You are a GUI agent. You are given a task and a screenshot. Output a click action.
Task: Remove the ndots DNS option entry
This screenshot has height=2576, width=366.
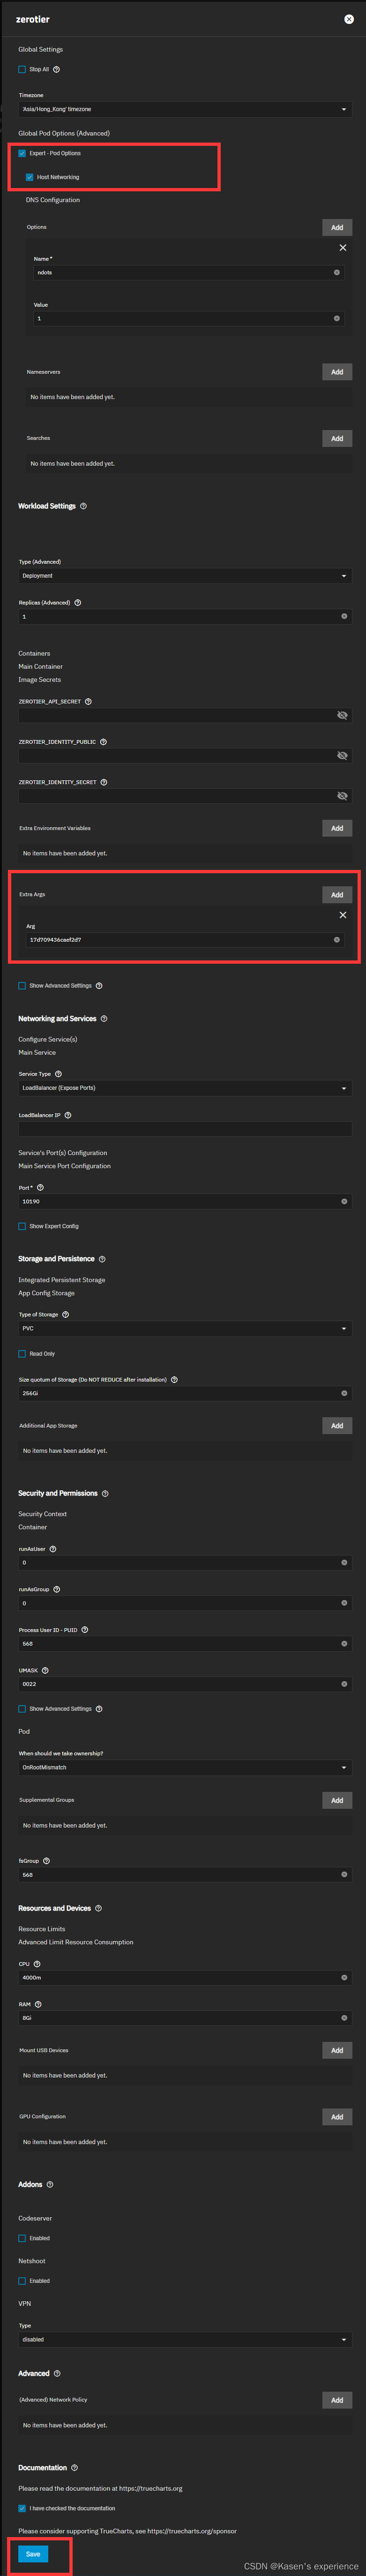coord(343,247)
